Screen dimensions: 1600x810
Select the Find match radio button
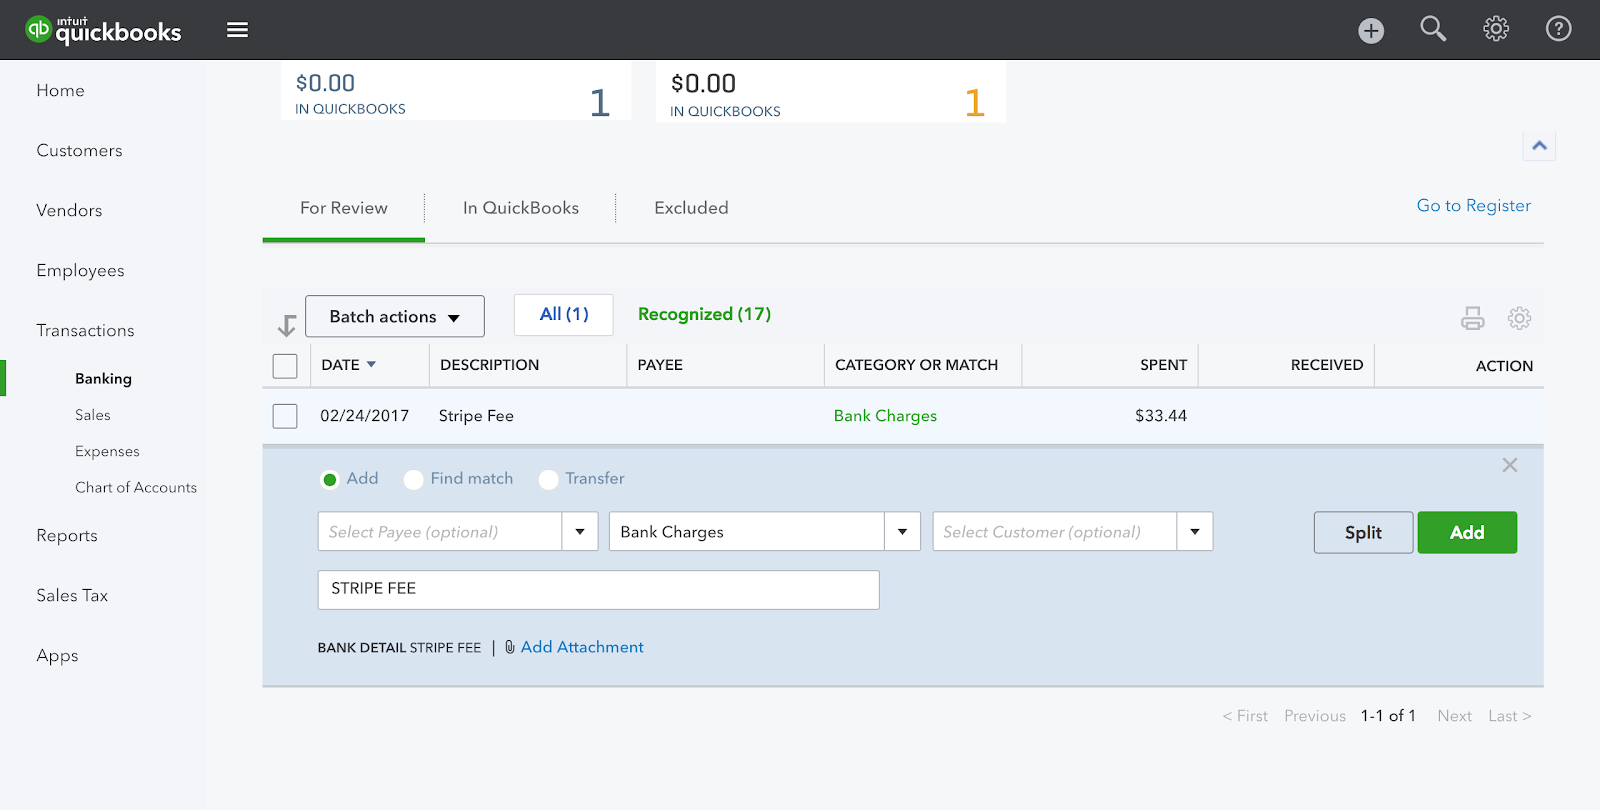tap(413, 479)
